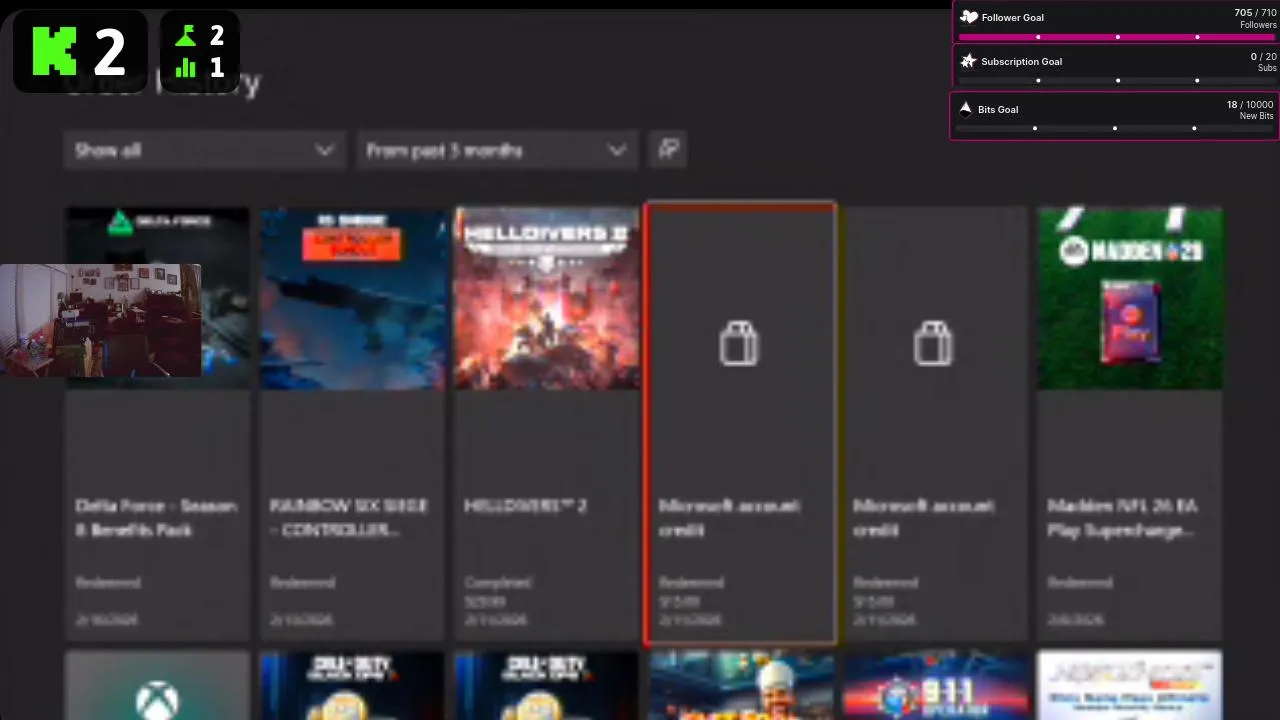Open the chef game tile in bottom row

[741, 686]
